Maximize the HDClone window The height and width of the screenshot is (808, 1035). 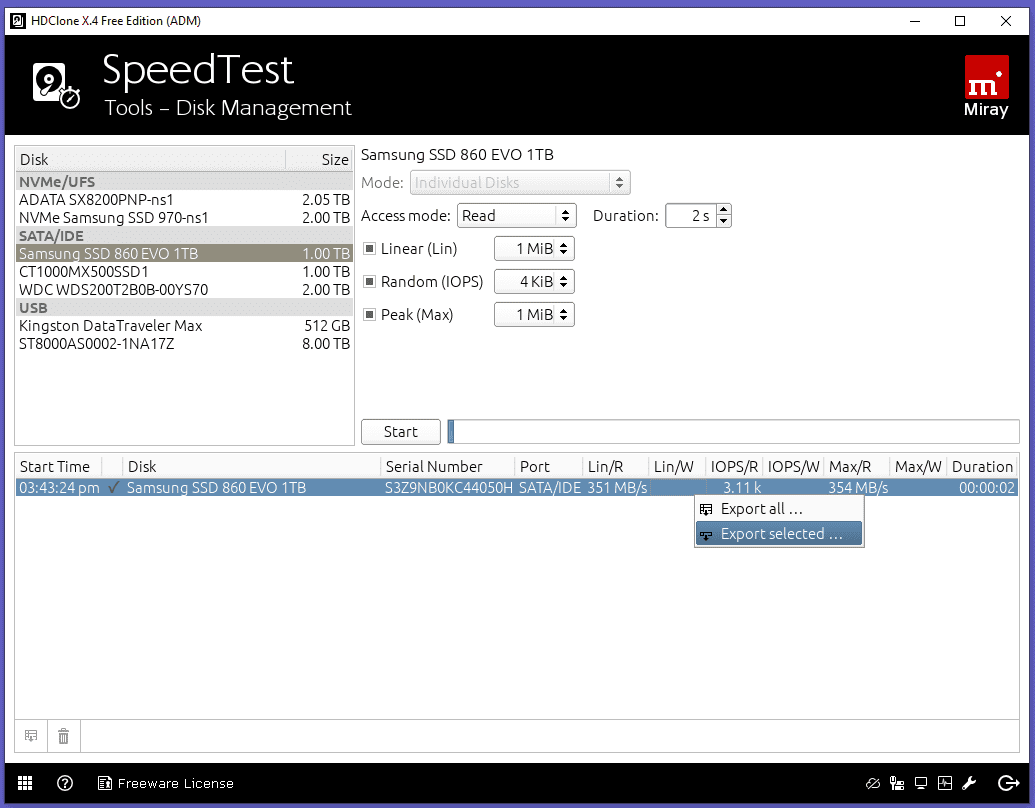(x=960, y=21)
